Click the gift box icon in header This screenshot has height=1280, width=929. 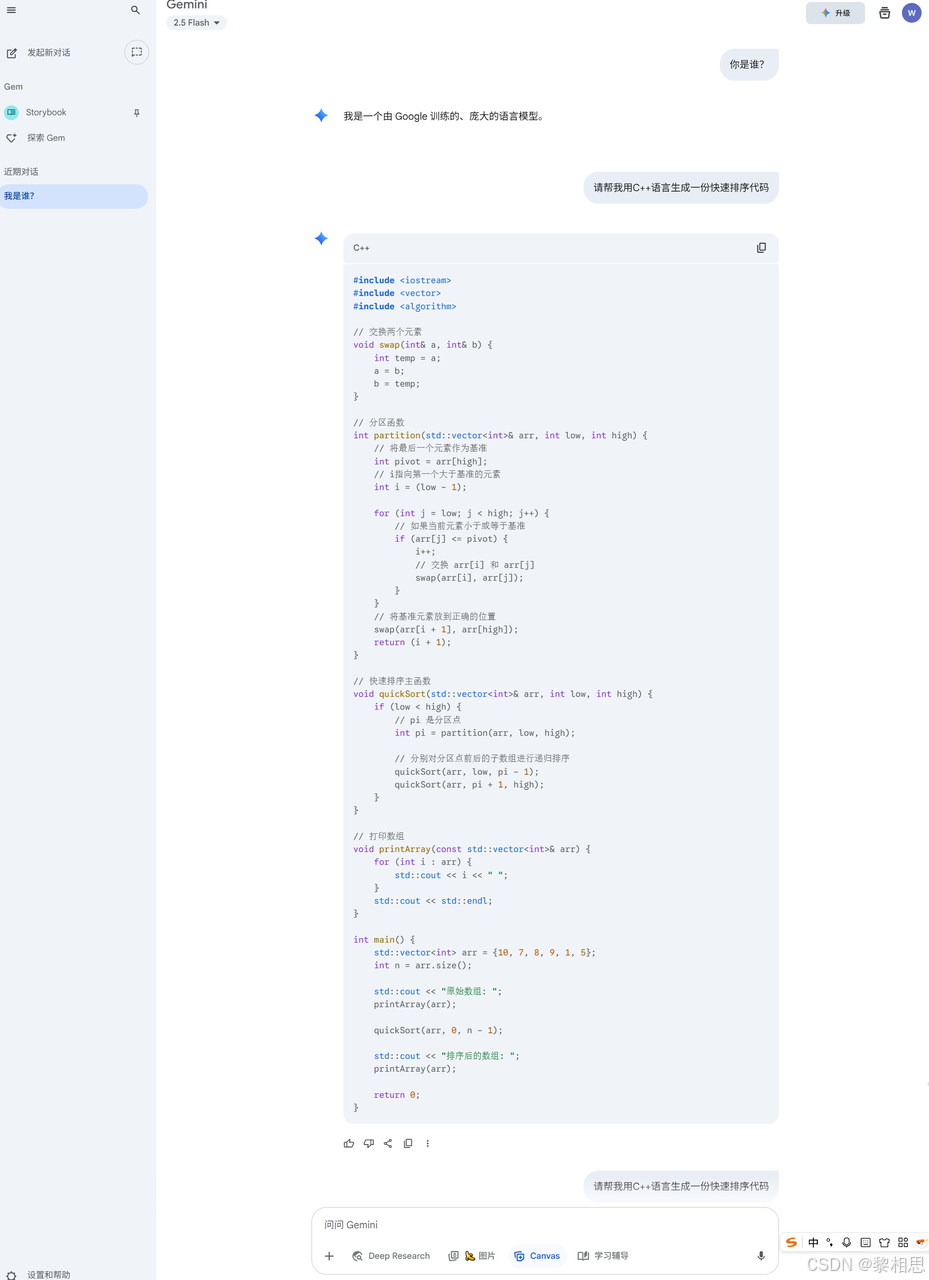(x=884, y=13)
